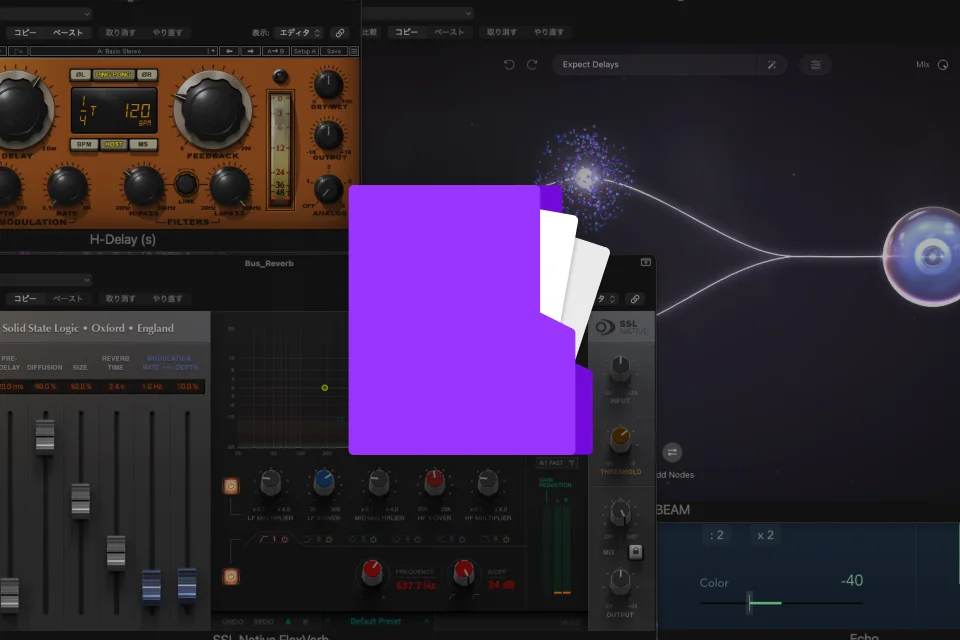Click the FlexVerb HF X-OVER red knob
The height and width of the screenshot is (640, 960).
pos(434,483)
